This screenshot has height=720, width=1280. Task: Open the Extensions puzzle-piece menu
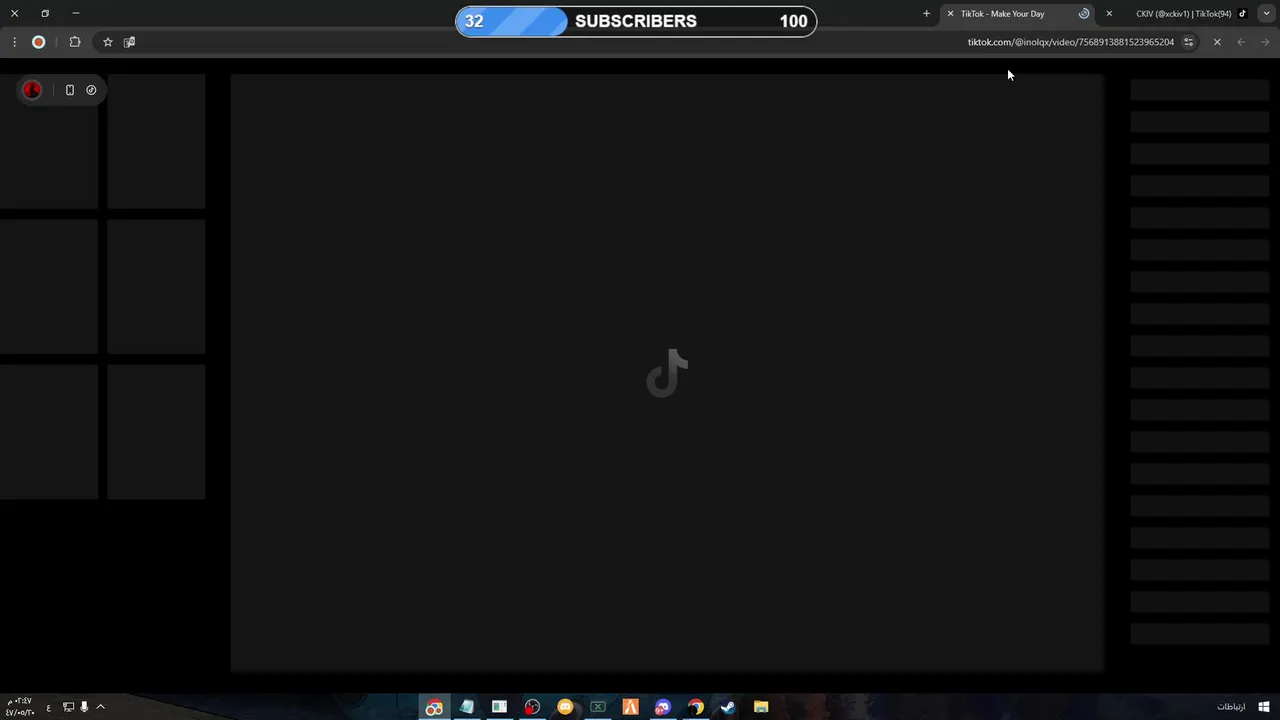(75, 42)
